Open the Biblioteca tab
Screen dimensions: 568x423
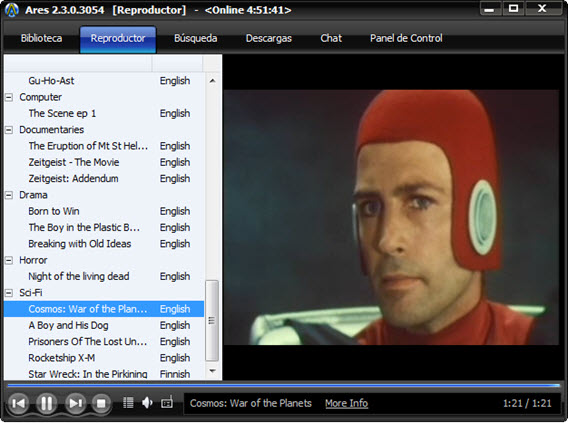(41, 38)
